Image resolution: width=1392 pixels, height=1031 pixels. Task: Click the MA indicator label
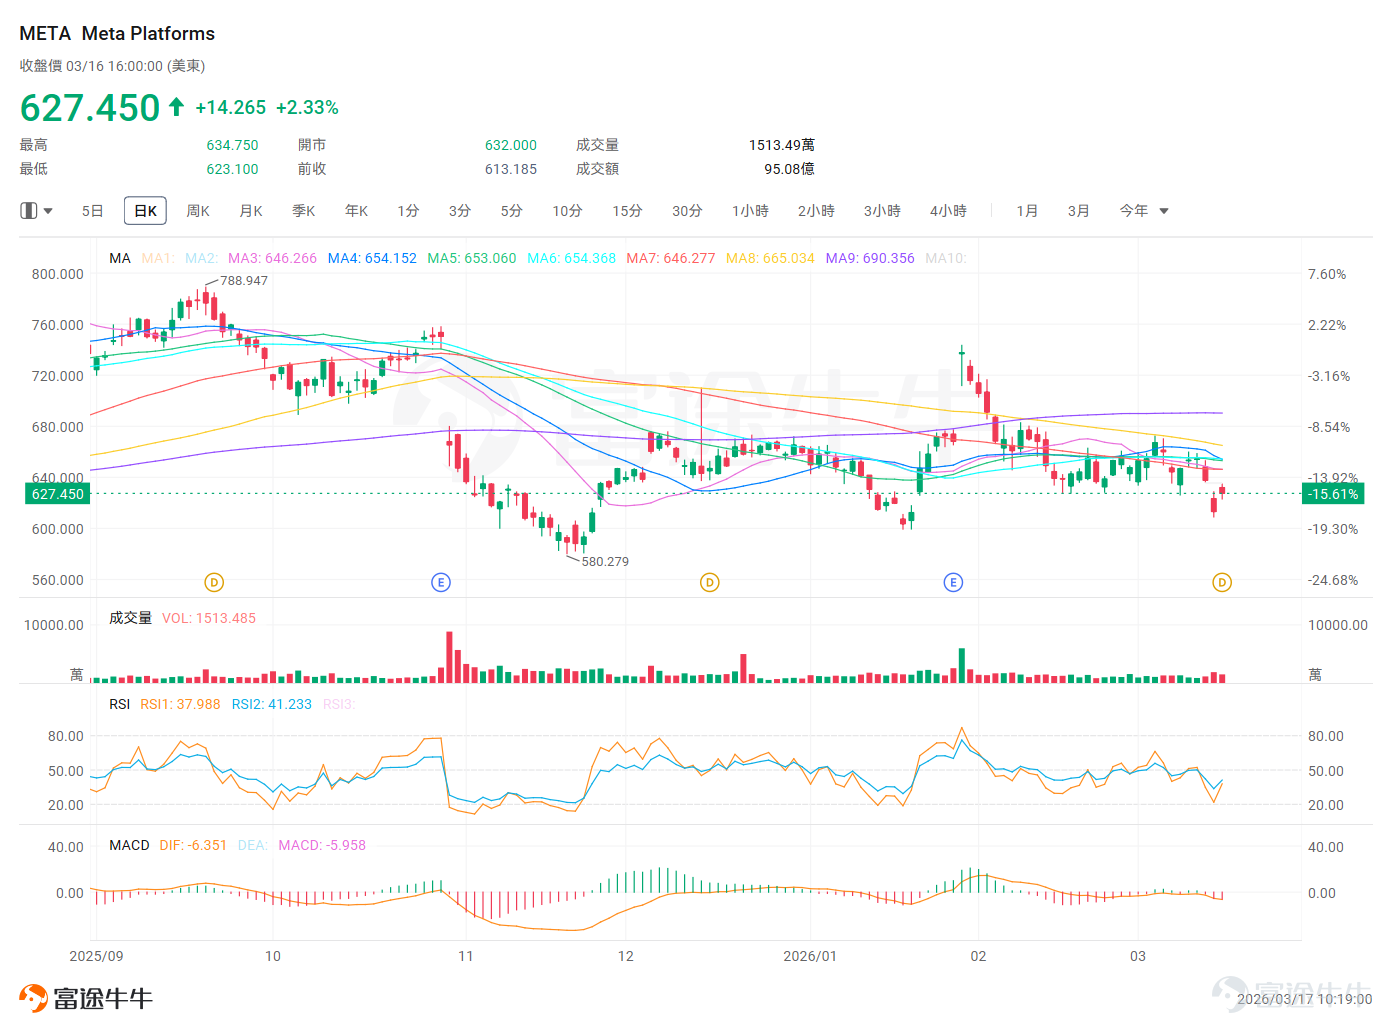click(120, 258)
